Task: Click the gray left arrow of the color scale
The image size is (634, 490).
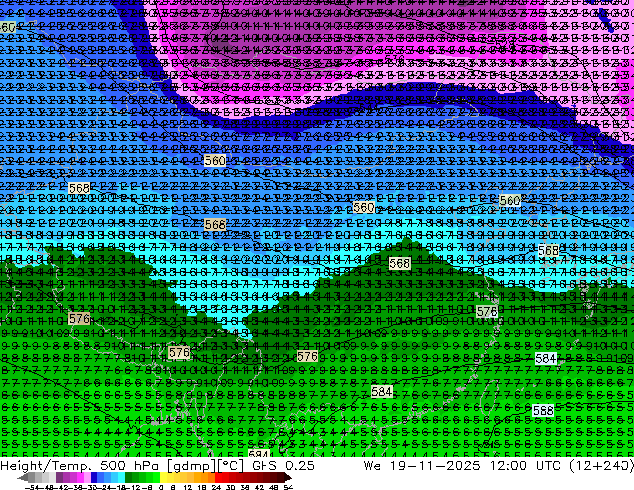Action: point(23,477)
